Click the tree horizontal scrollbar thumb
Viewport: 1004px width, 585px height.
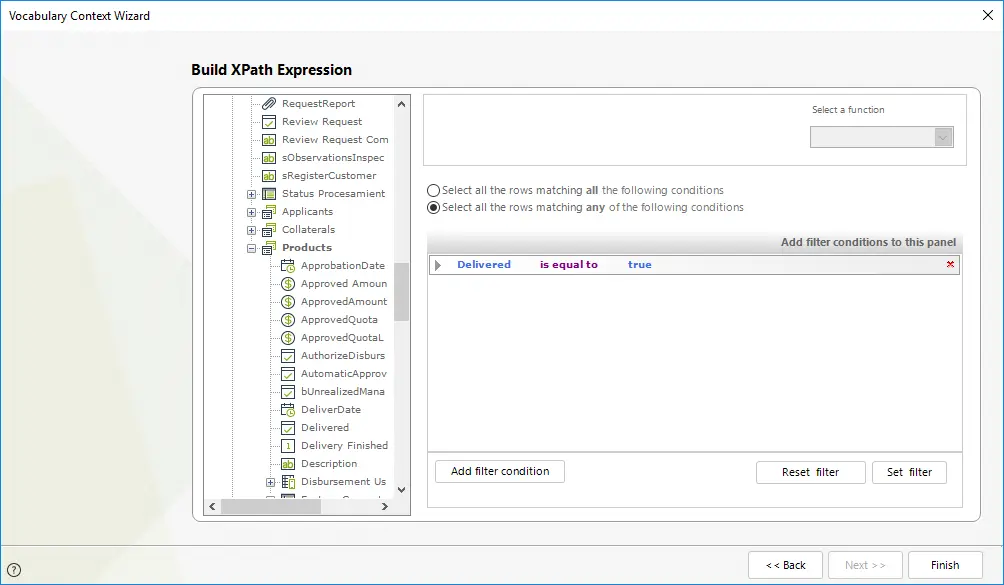pos(271,506)
